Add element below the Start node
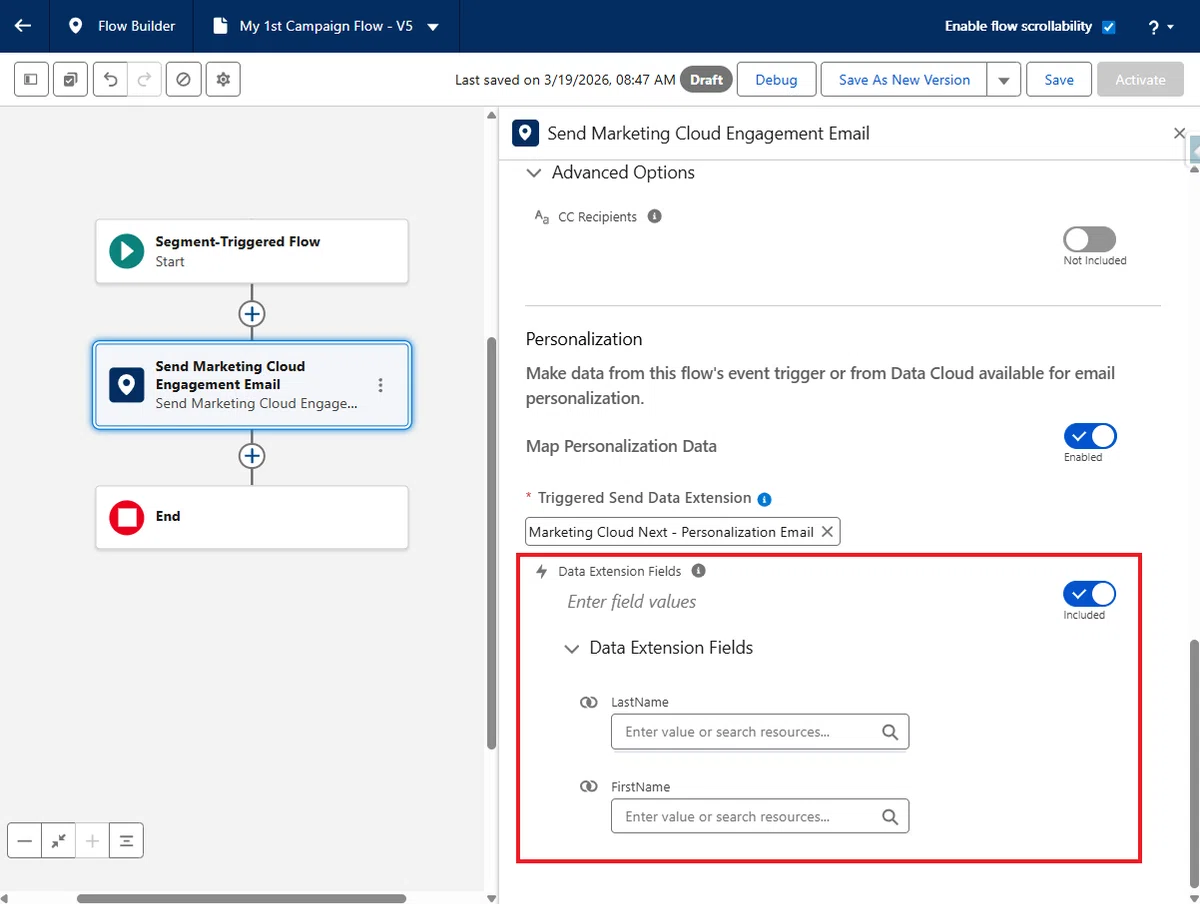The height and width of the screenshot is (904, 1200). (x=252, y=314)
